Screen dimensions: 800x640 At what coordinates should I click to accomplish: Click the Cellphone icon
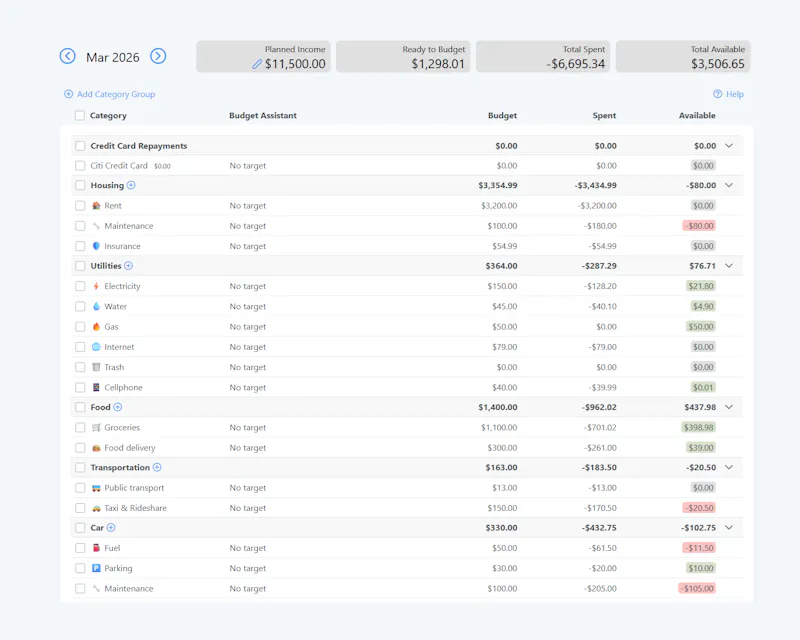tap(96, 387)
